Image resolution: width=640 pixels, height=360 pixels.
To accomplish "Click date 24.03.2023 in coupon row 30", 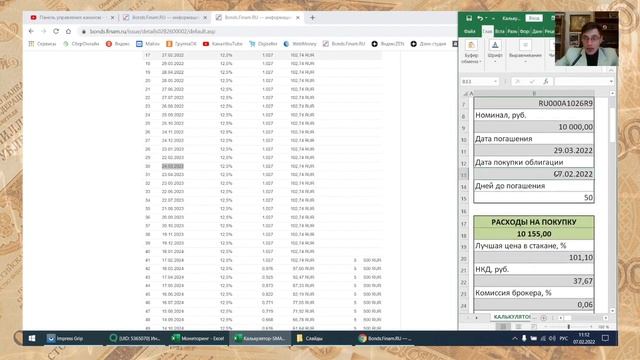I will point(173,166).
